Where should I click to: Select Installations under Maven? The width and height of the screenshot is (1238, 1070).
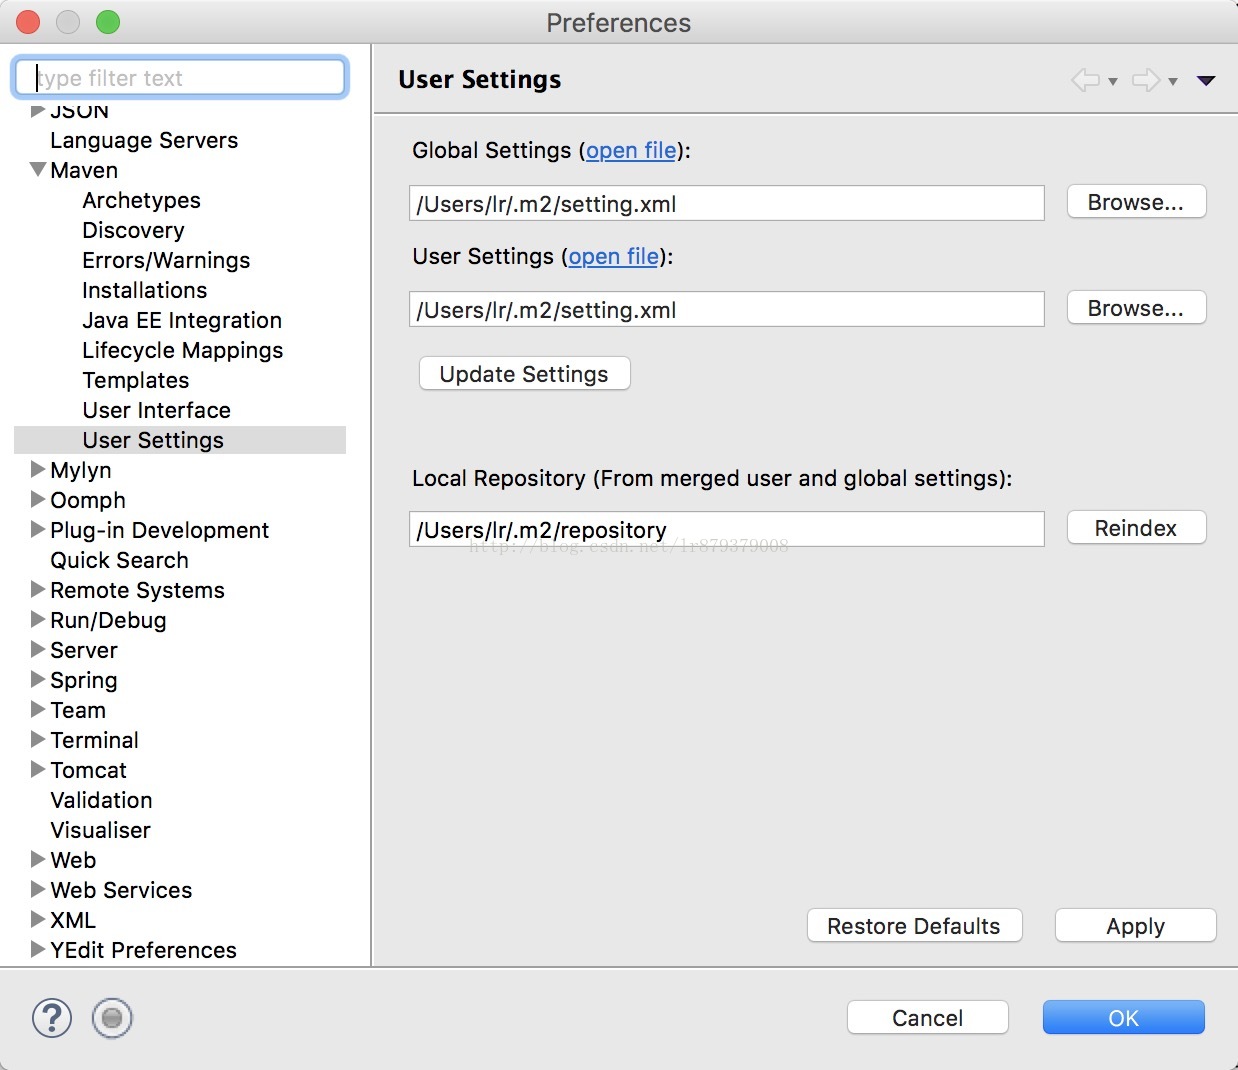coord(145,290)
